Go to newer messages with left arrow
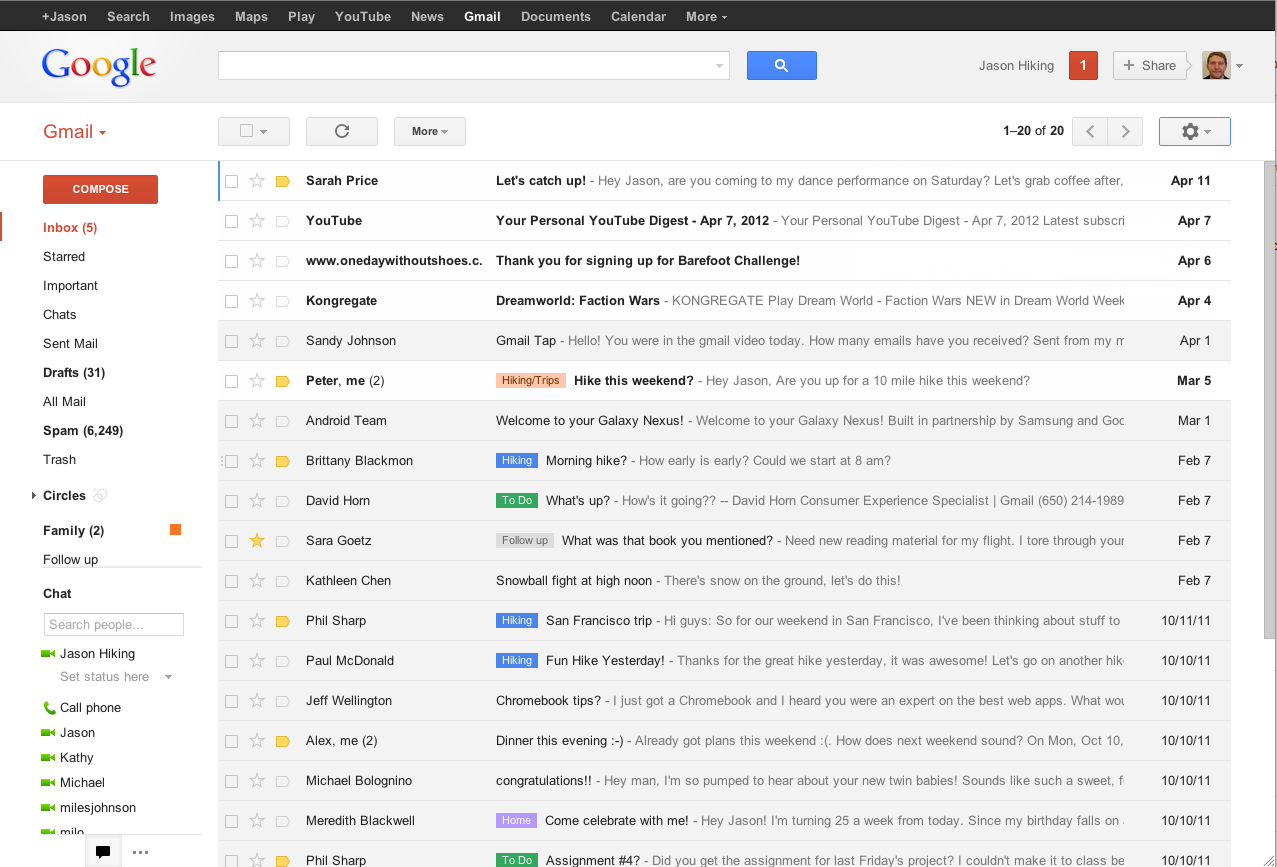 1090,131
